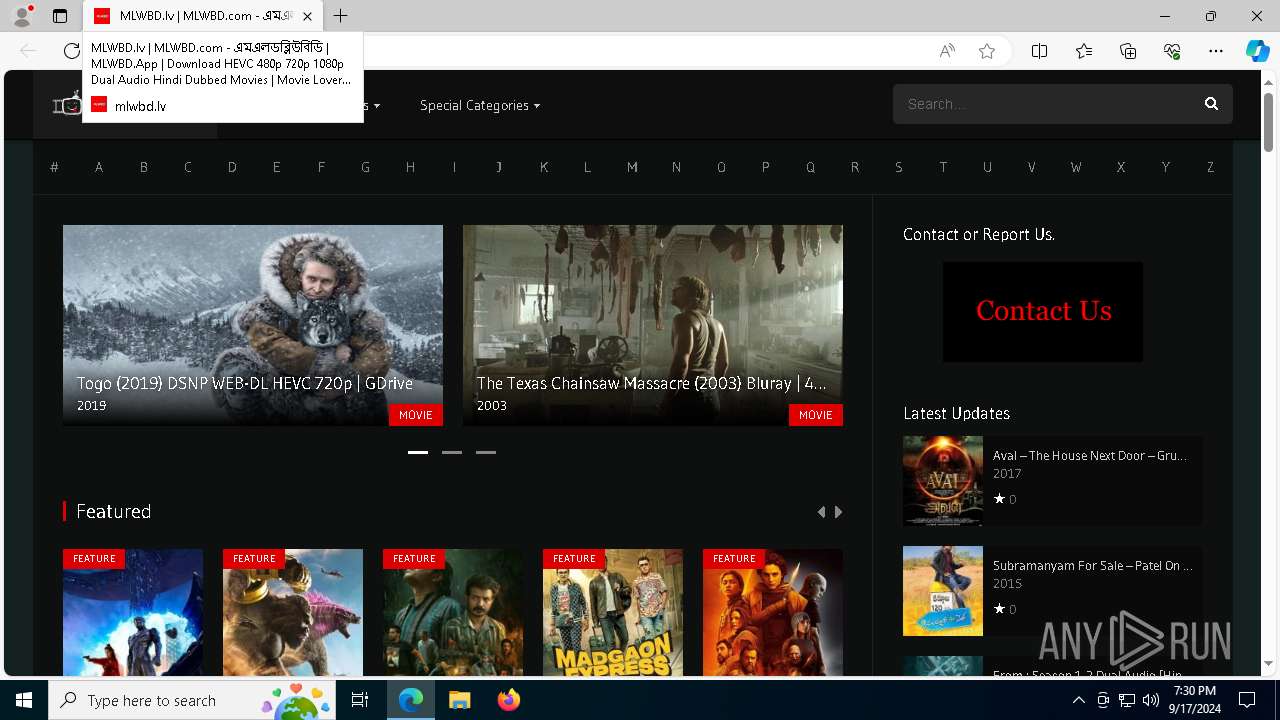This screenshot has width=1280, height=720.
Task: Click the Featured previous arrow
Action: [821, 512]
